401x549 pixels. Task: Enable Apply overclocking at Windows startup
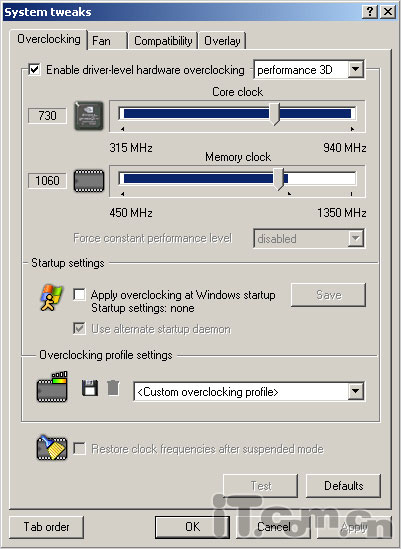point(79,294)
